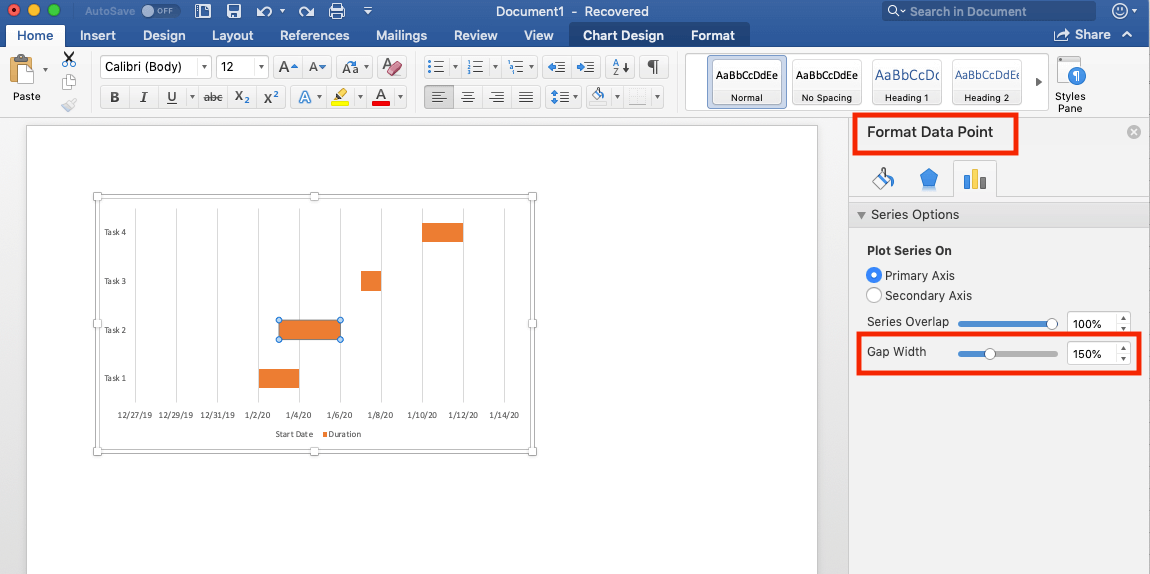Open the Calibri (Body) font dropdown
1150x574 pixels.
coord(155,67)
